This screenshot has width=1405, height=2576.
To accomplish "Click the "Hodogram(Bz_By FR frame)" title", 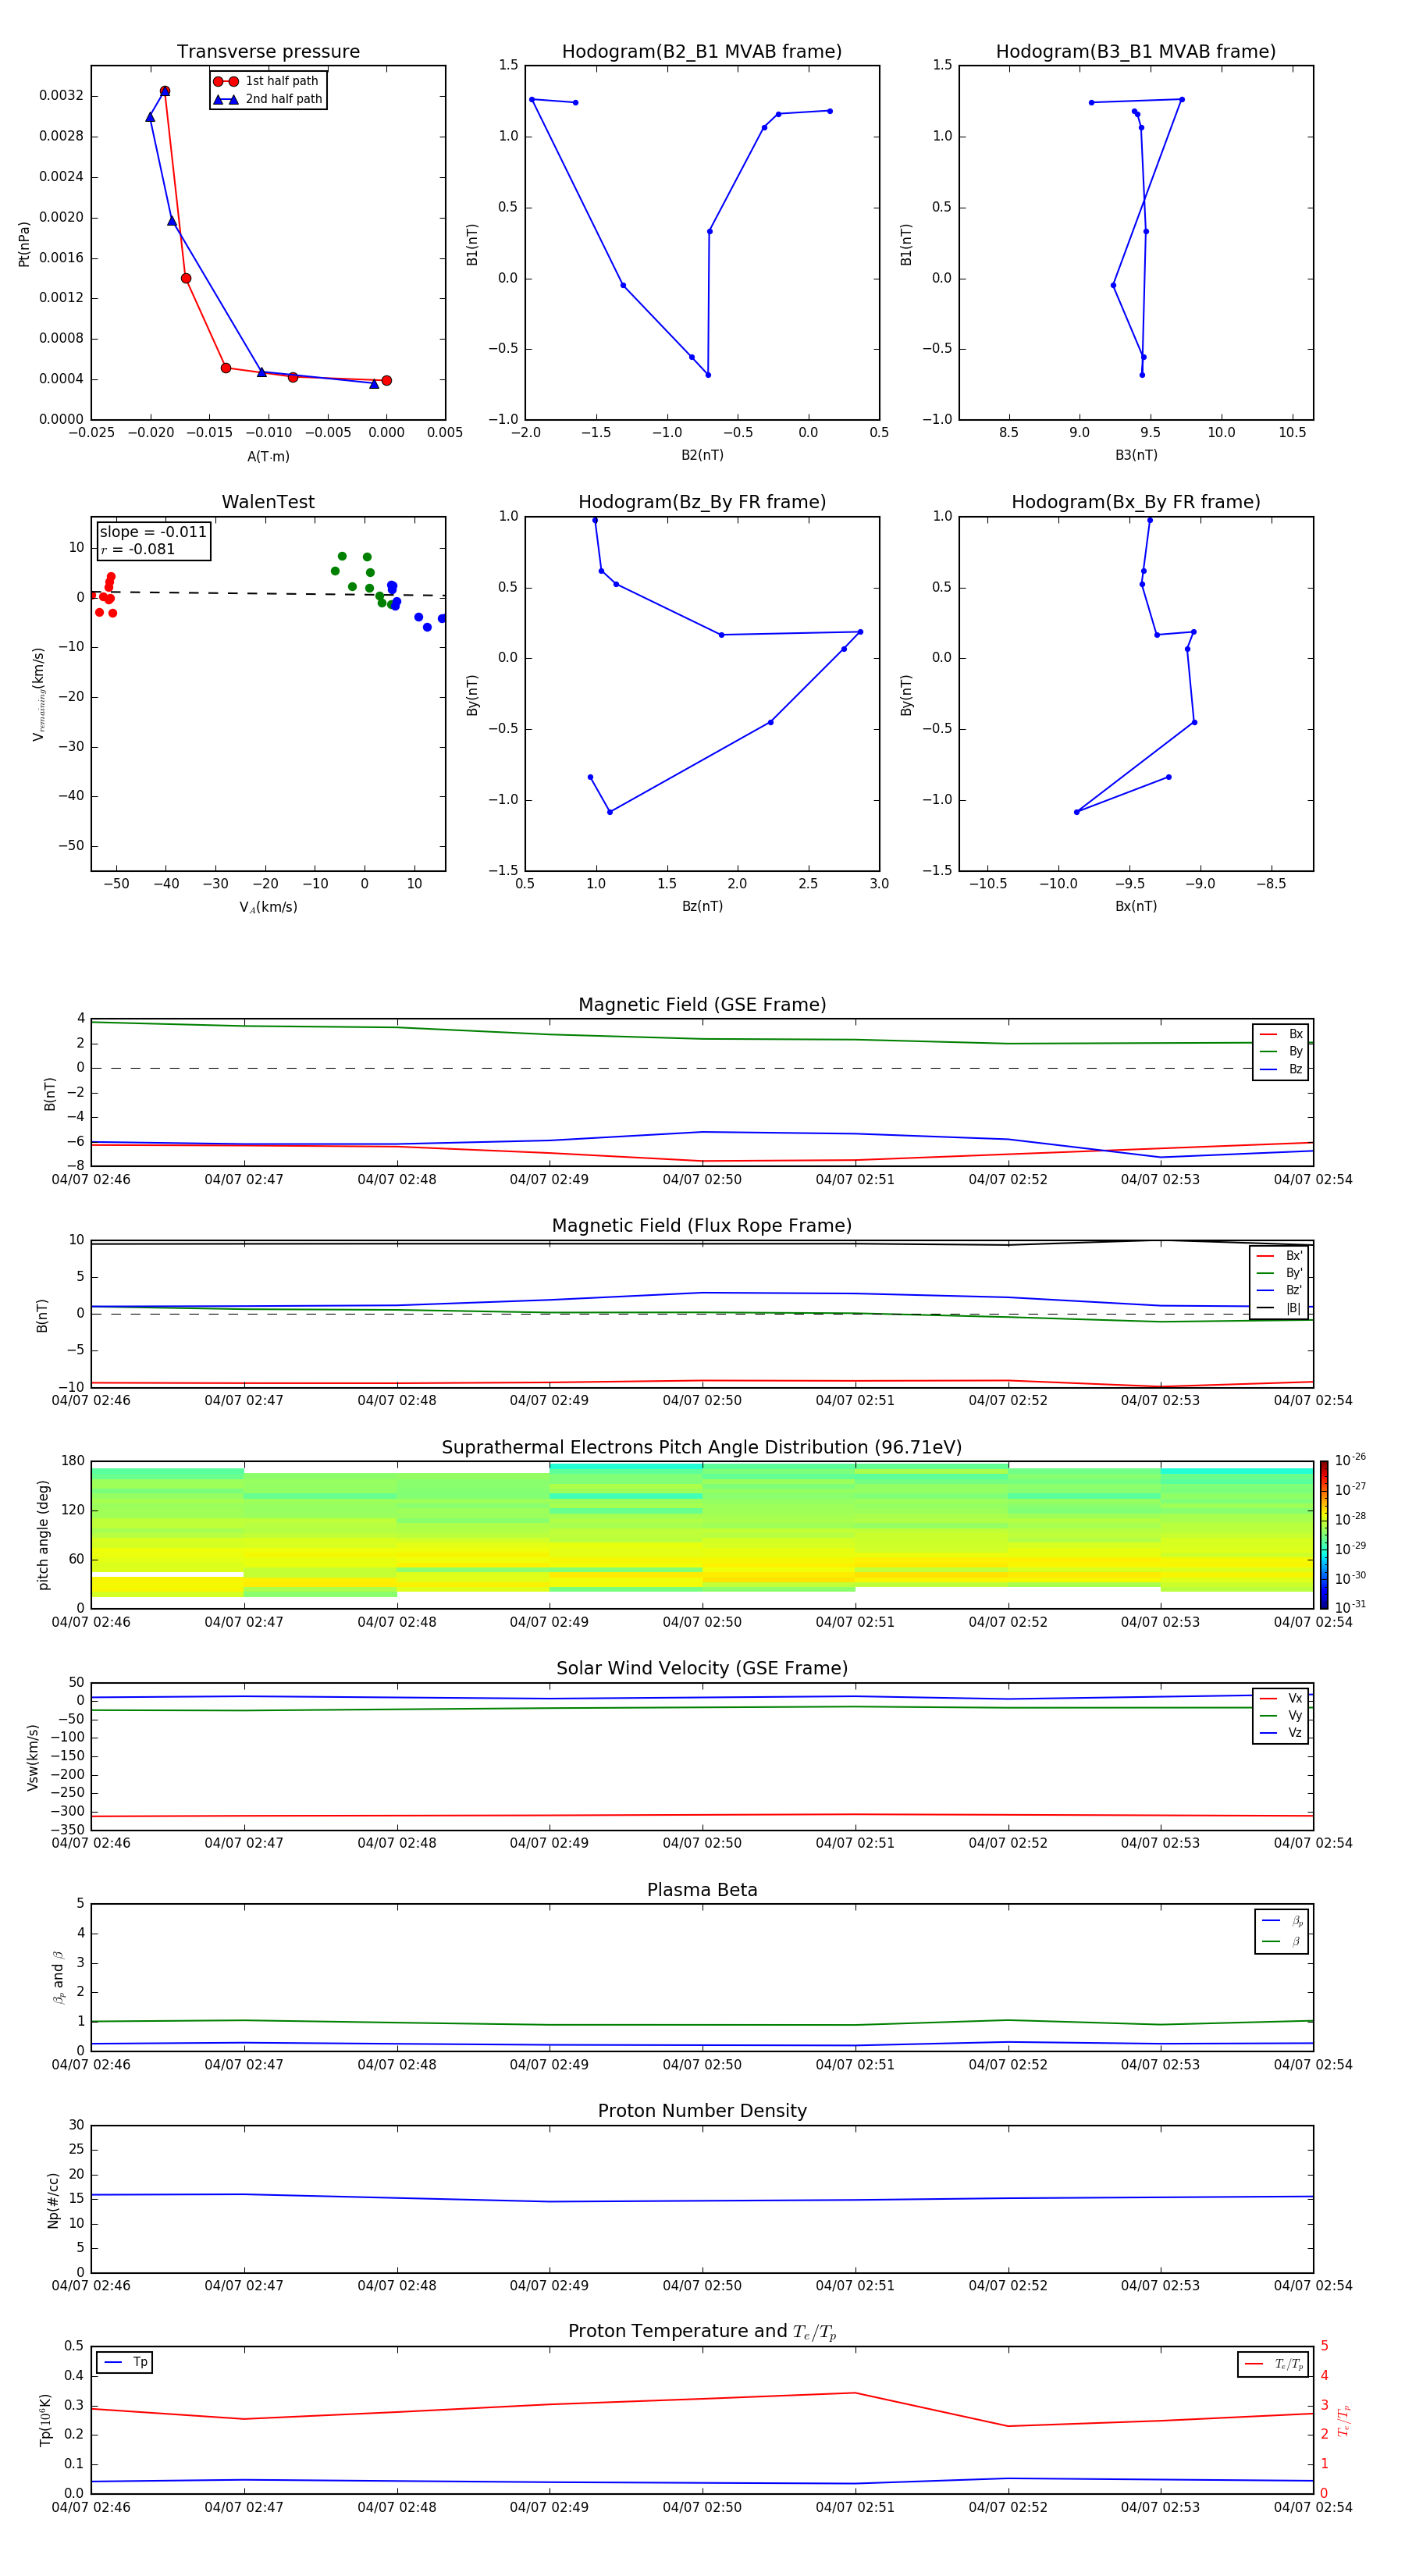I will (x=702, y=502).
